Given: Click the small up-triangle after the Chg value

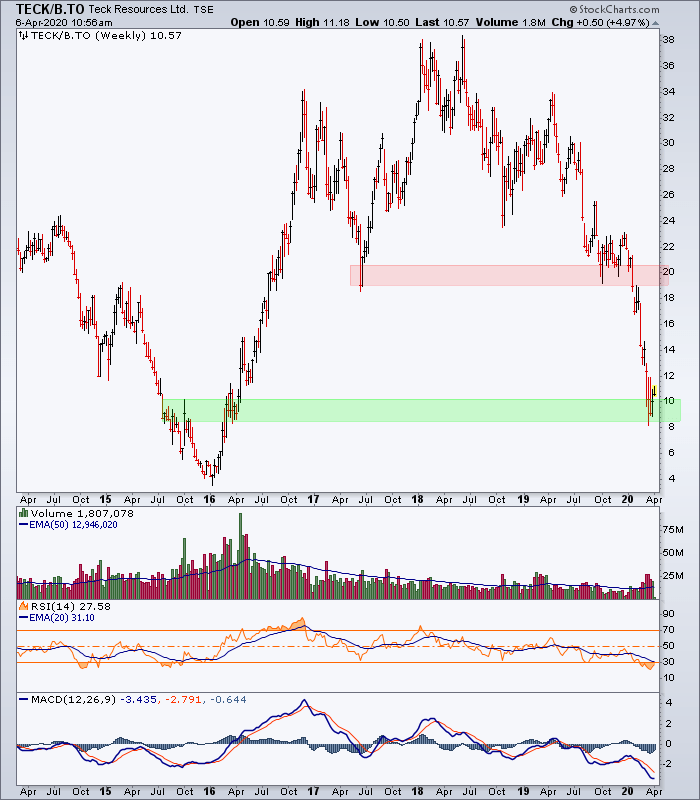Looking at the screenshot, I should pos(656,23).
